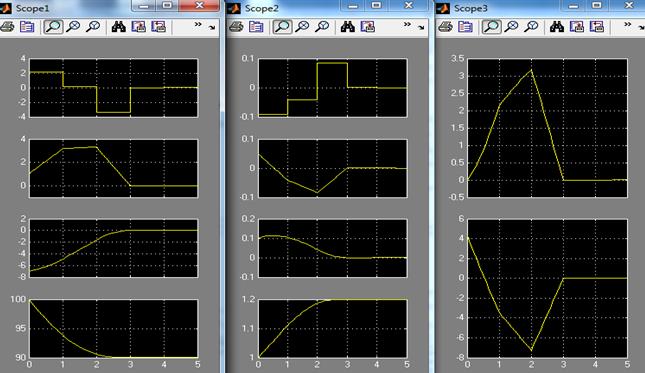Viewport: 645px width, 373px height.
Task: Expand Scope2 toolbar overflow chevron
Action: coord(407,25)
